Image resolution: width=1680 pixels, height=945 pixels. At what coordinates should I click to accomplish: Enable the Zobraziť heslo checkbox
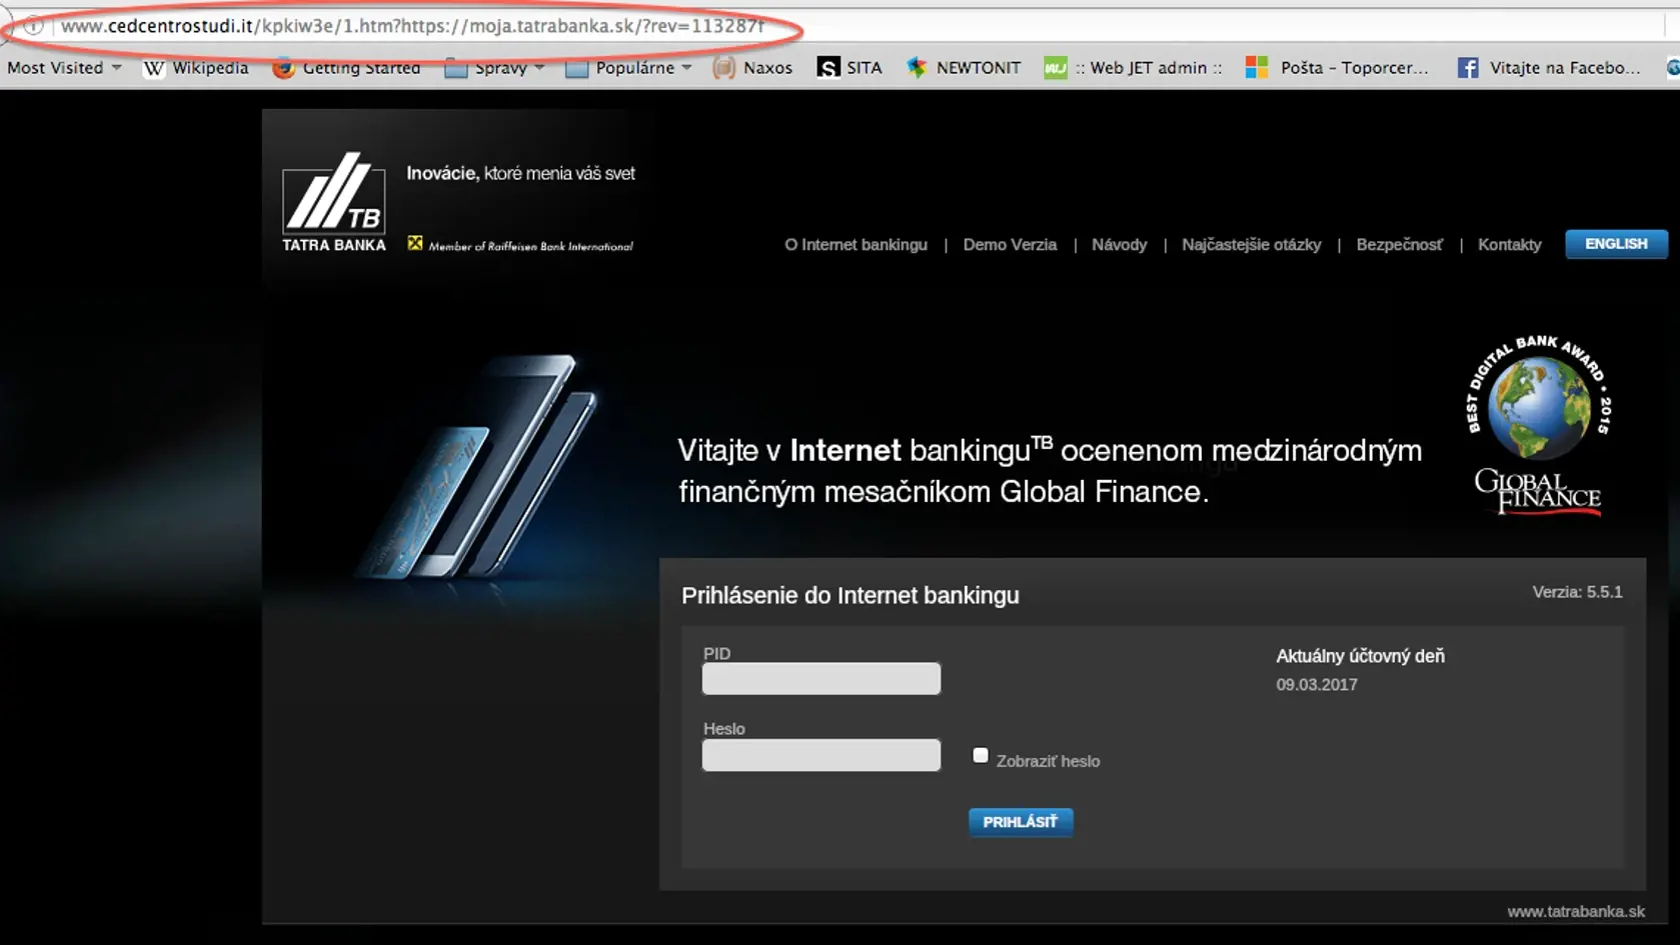[x=981, y=756]
